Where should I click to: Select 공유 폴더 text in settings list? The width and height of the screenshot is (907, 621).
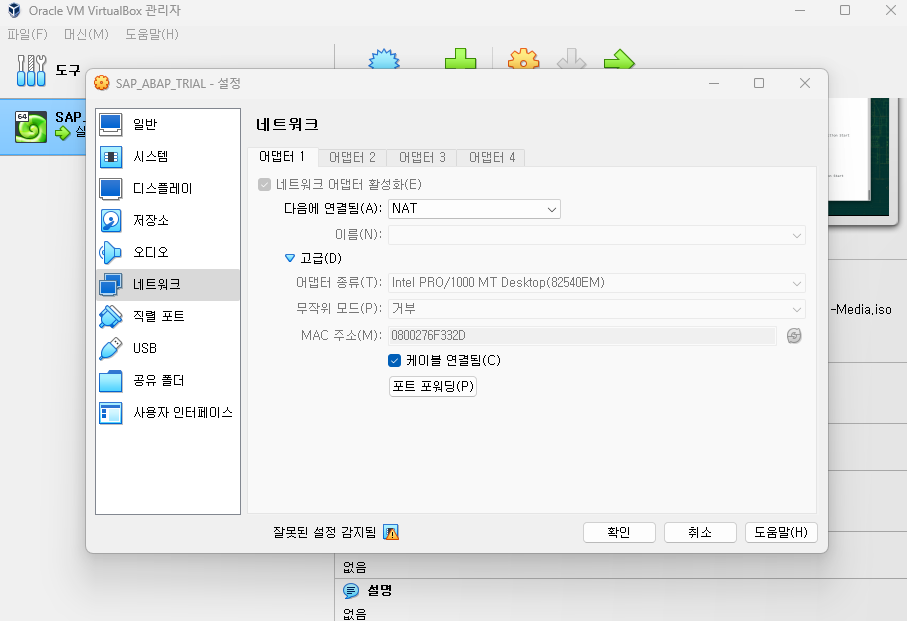pyautogui.click(x=158, y=380)
